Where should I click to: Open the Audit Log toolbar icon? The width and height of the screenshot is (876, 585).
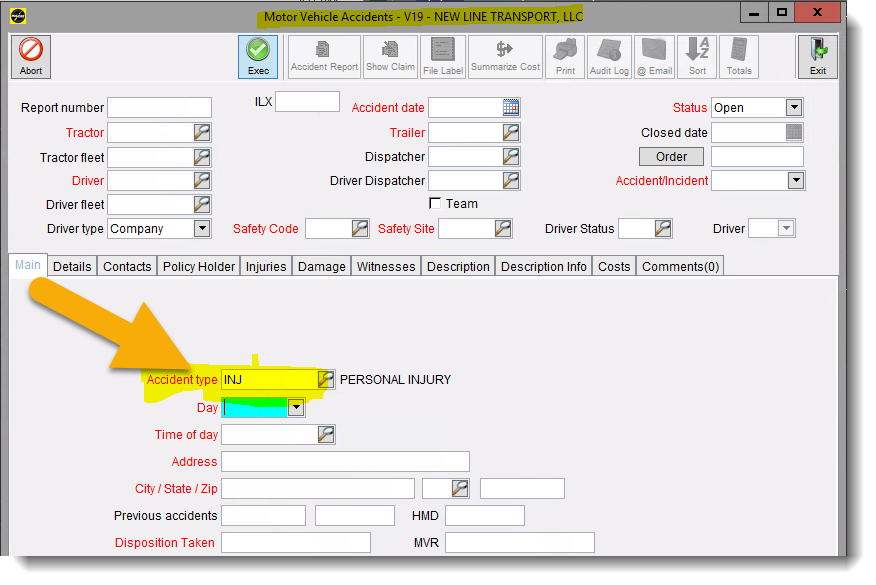pyautogui.click(x=609, y=56)
